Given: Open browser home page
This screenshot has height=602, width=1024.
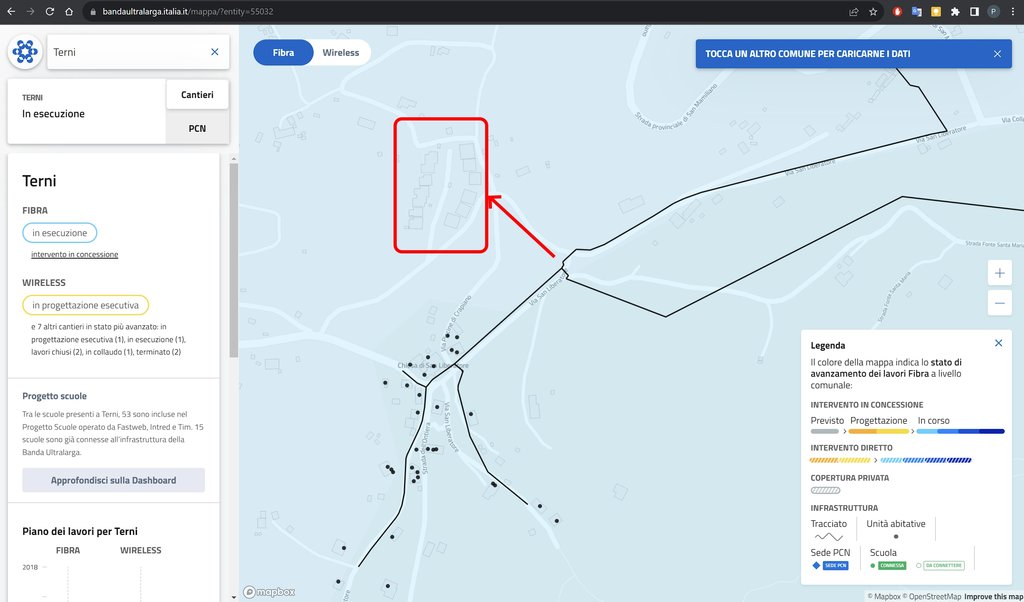Looking at the screenshot, I should [x=68, y=12].
